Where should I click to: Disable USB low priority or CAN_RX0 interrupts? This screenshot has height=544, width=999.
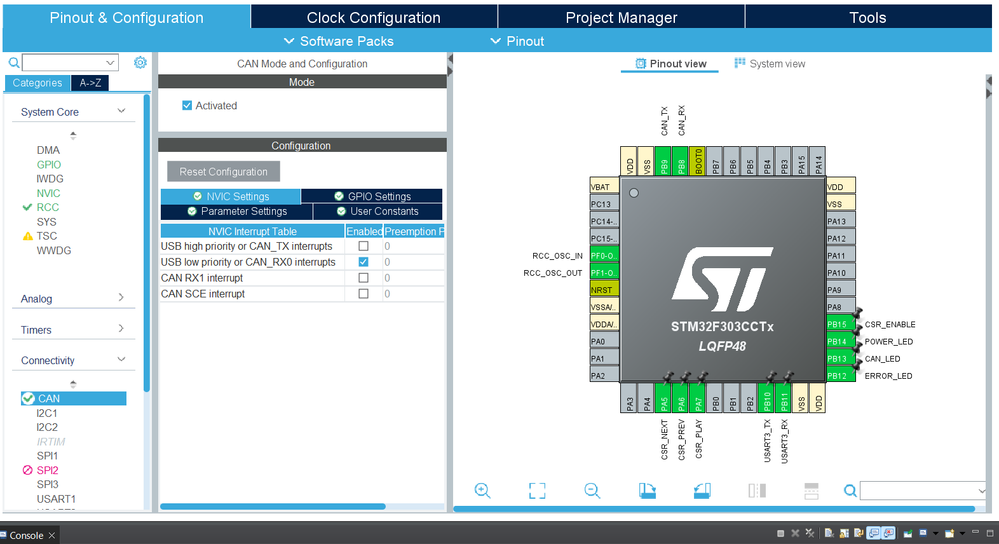click(363, 262)
